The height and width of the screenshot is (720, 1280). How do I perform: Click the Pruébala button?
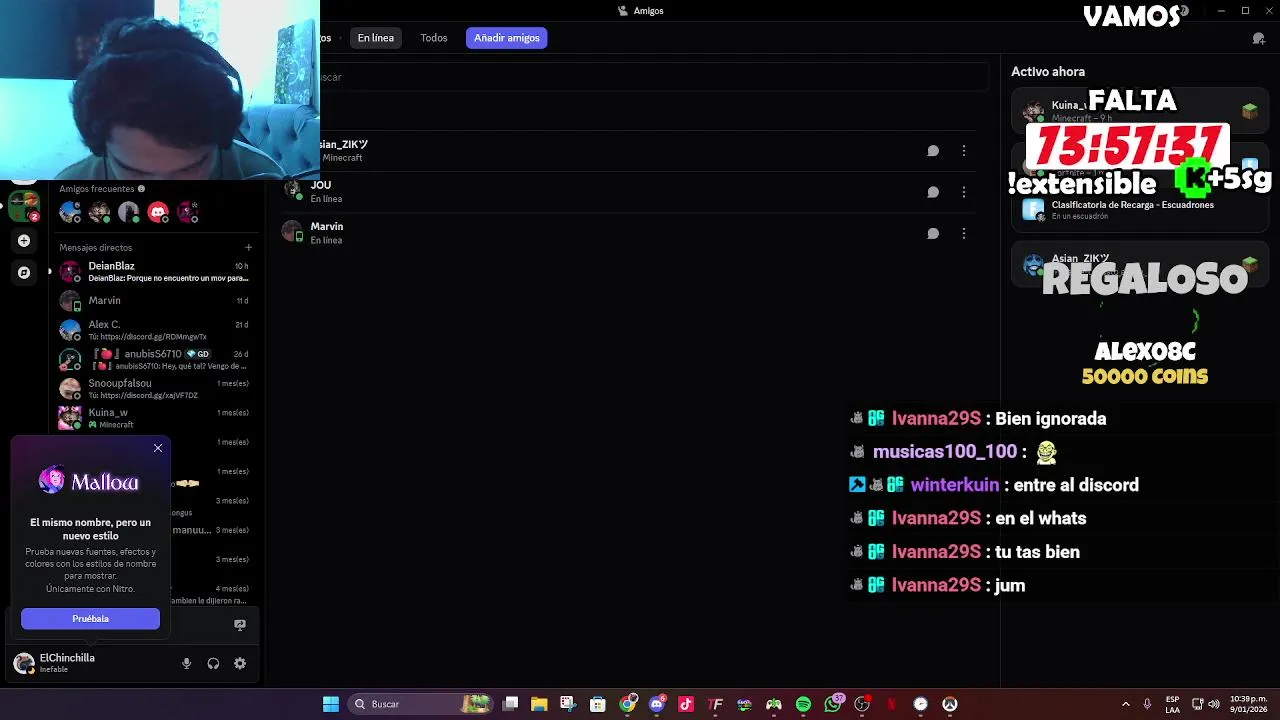point(90,619)
